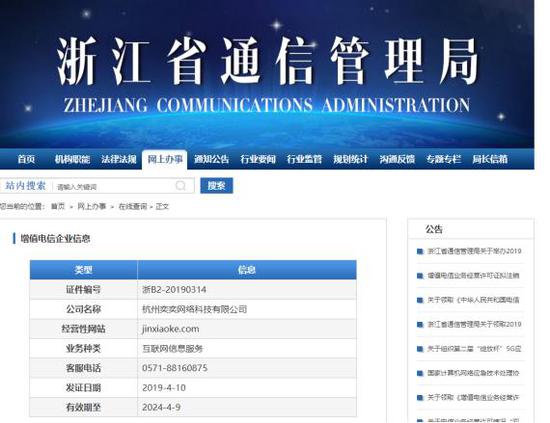Open notice 浙江省通信管理局关于领取2019

tap(474, 324)
